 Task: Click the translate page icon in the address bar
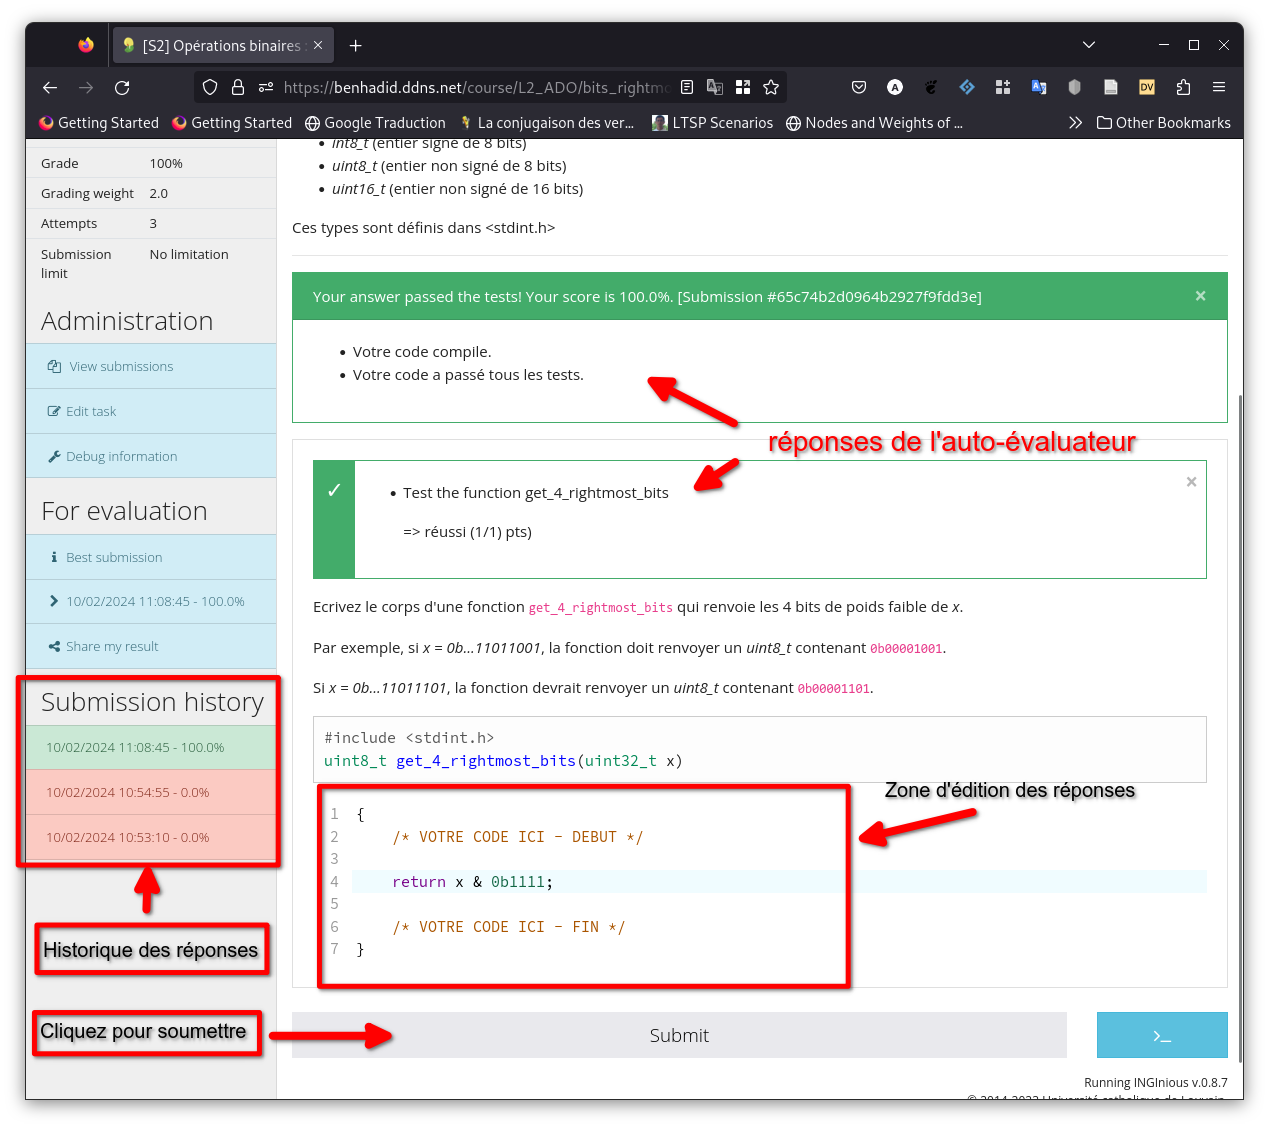(715, 88)
